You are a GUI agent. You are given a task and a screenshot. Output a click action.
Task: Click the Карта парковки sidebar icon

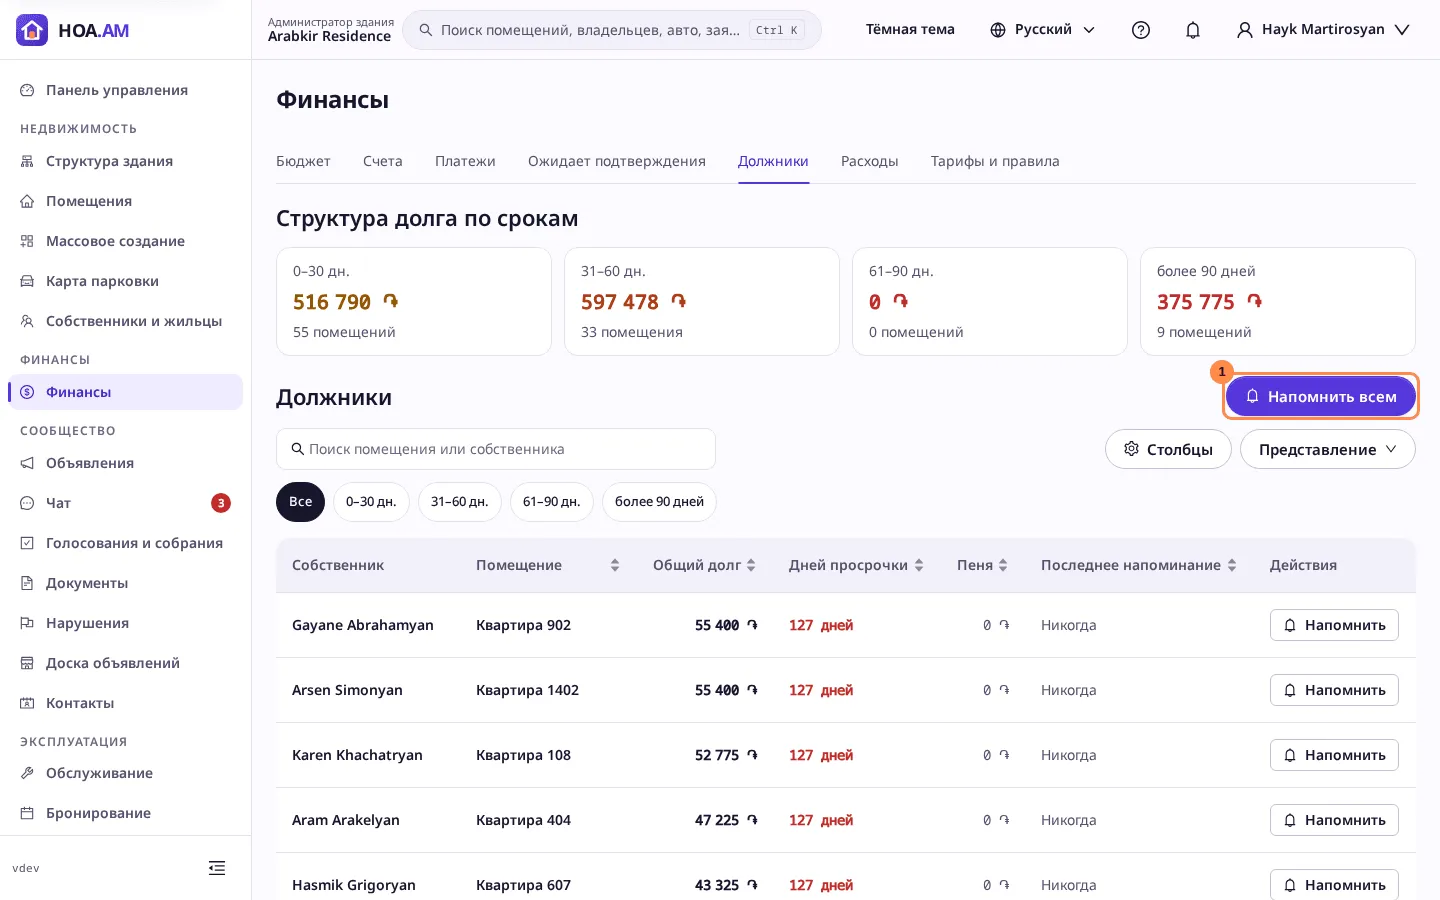(27, 281)
